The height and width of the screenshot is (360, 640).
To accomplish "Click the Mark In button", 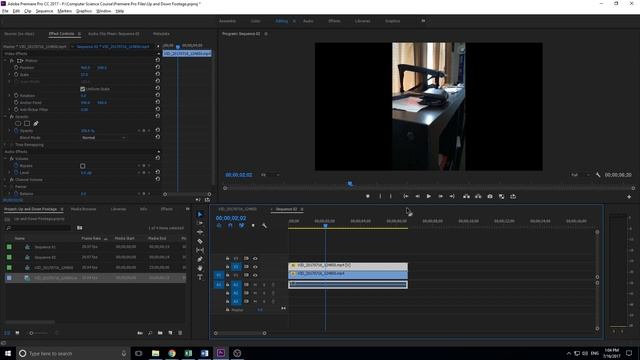I will point(380,196).
